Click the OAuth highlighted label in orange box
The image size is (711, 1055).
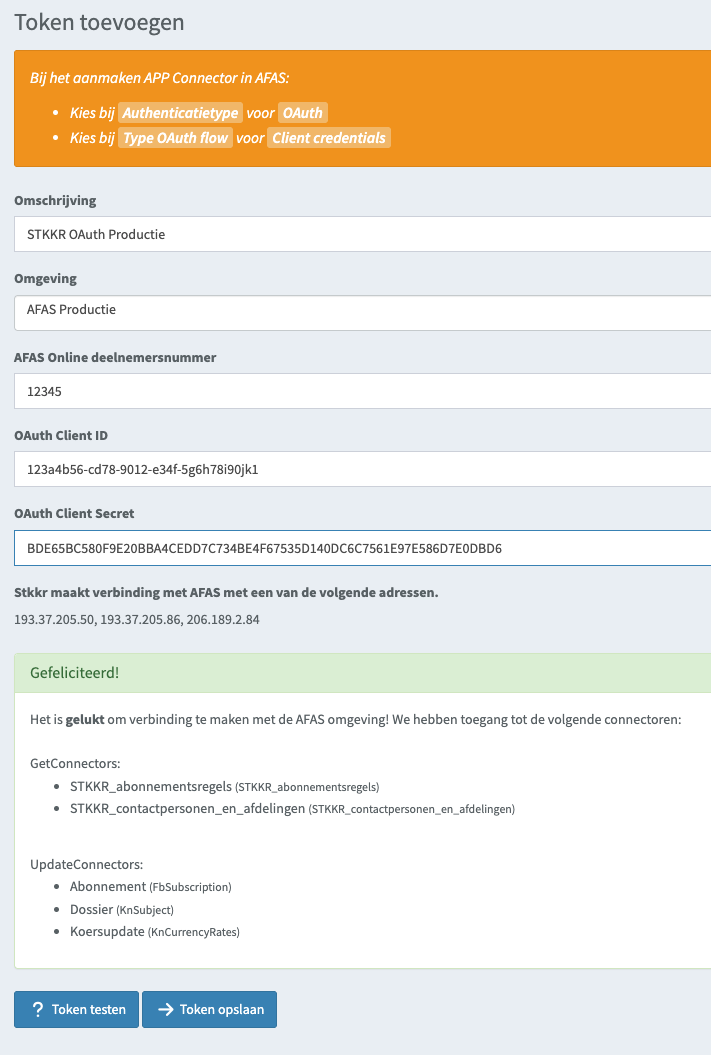pos(303,113)
